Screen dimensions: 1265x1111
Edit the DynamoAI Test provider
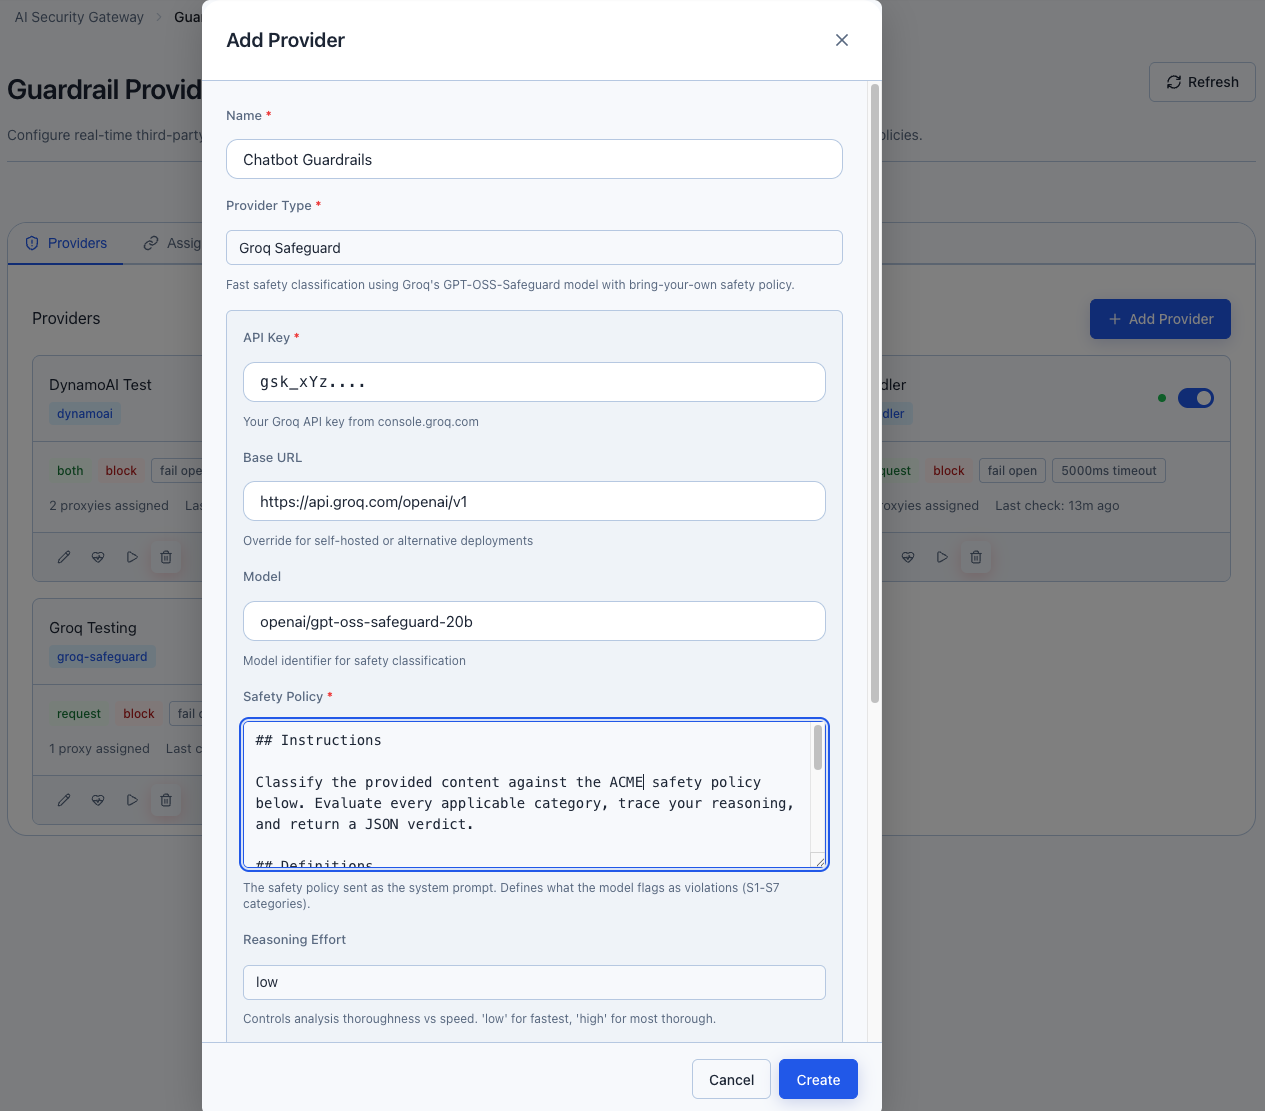point(64,557)
